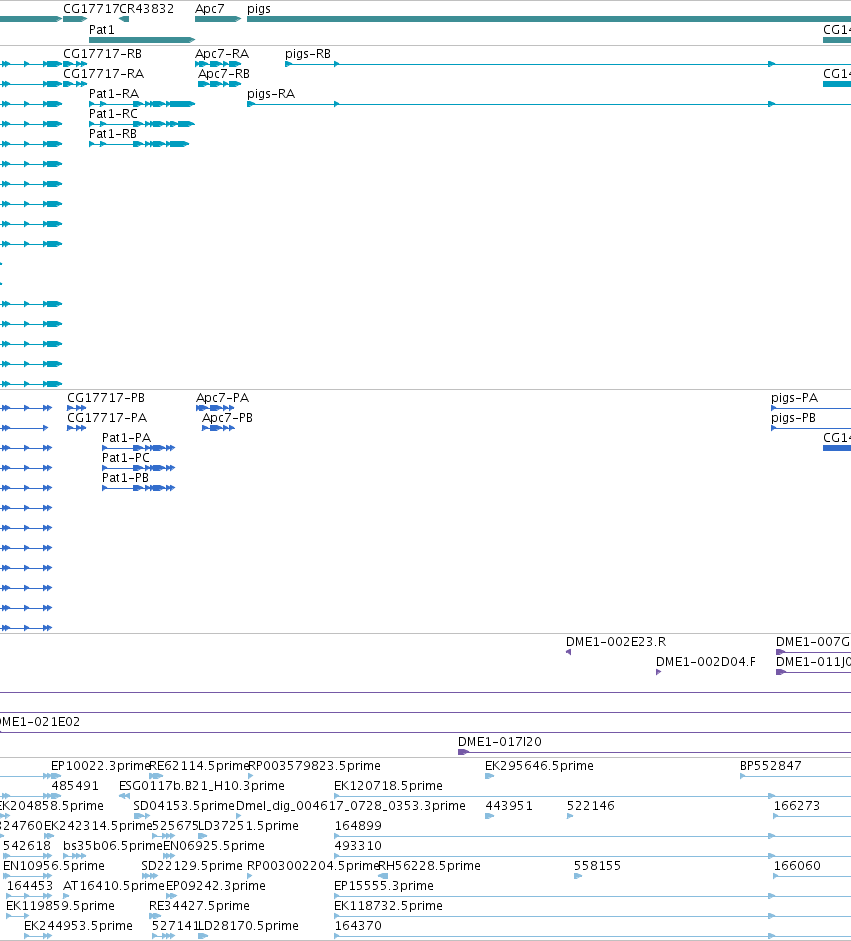This screenshot has width=851, height=941.
Task: Select protein Apc7-PB
Action: point(227,418)
